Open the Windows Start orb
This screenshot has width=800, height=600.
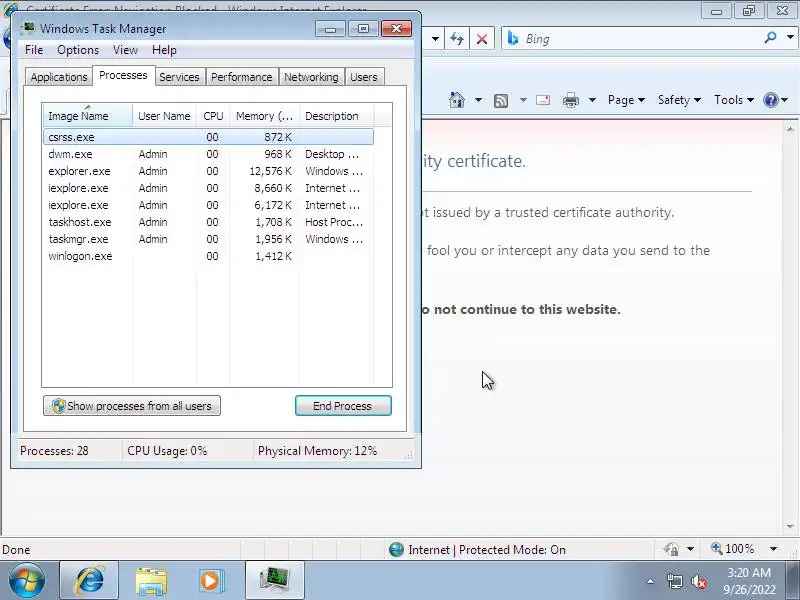pyautogui.click(x=26, y=581)
